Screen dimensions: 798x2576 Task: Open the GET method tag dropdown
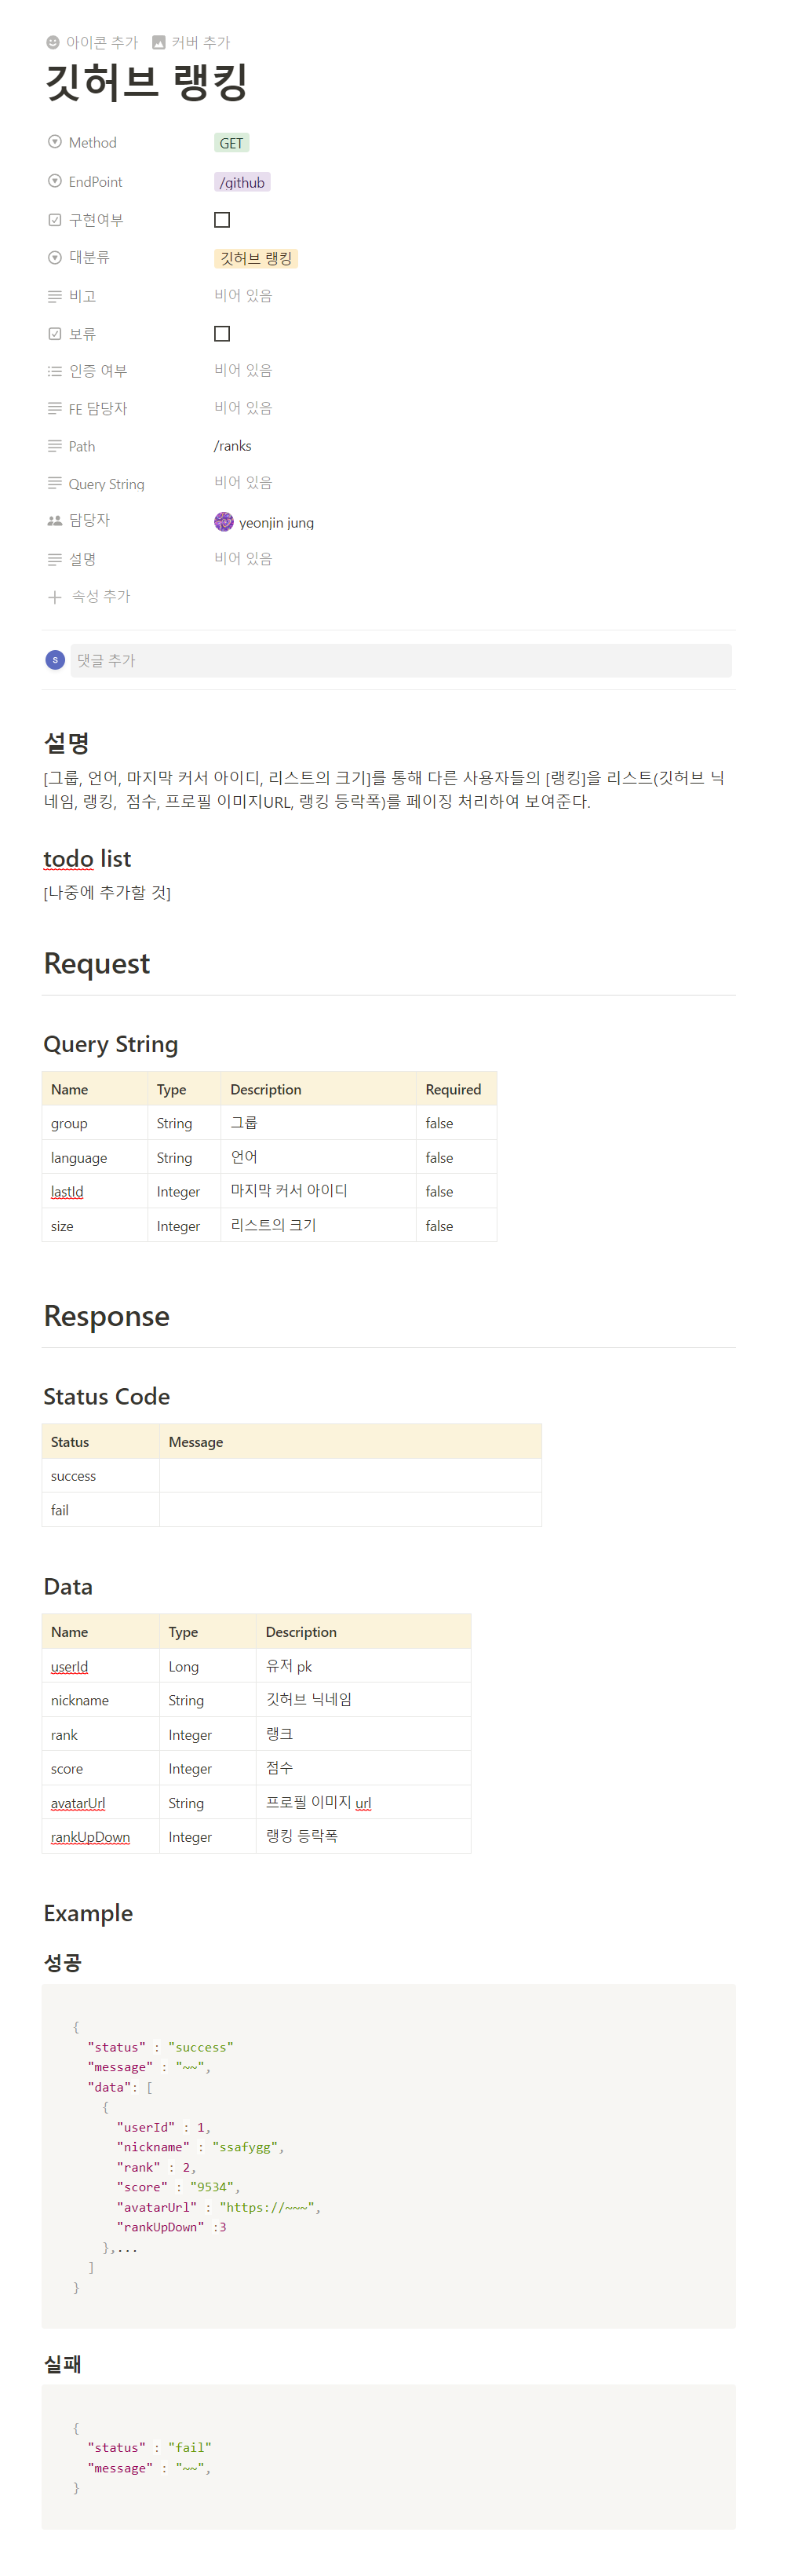click(231, 143)
